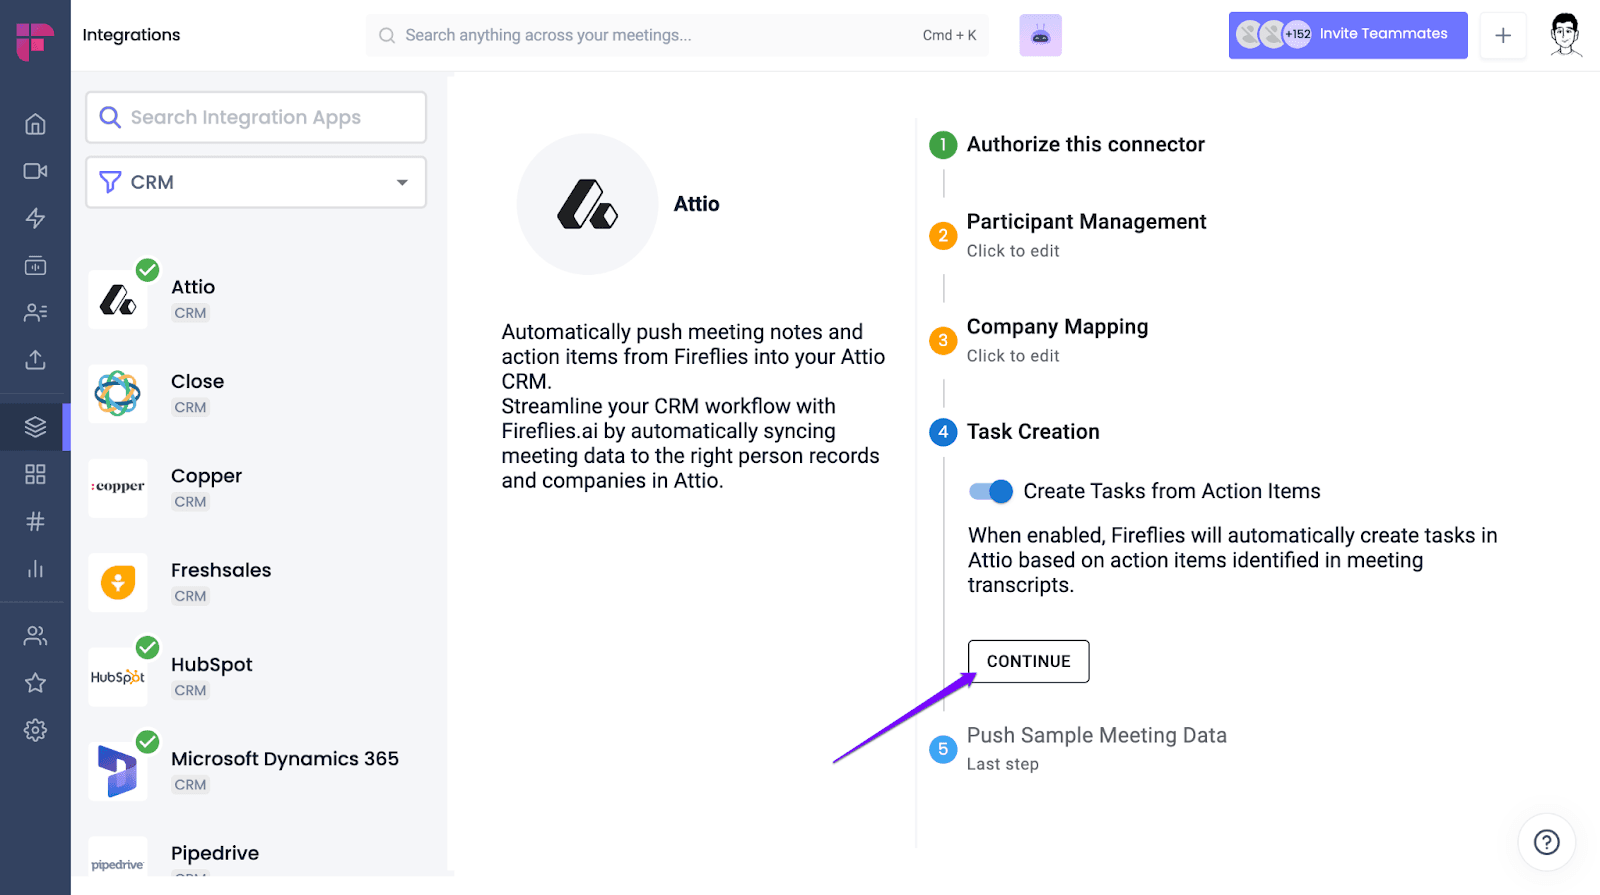This screenshot has width=1600, height=895.
Task: Click 'Click to edit' under Company Mapping
Action: coord(1013,356)
